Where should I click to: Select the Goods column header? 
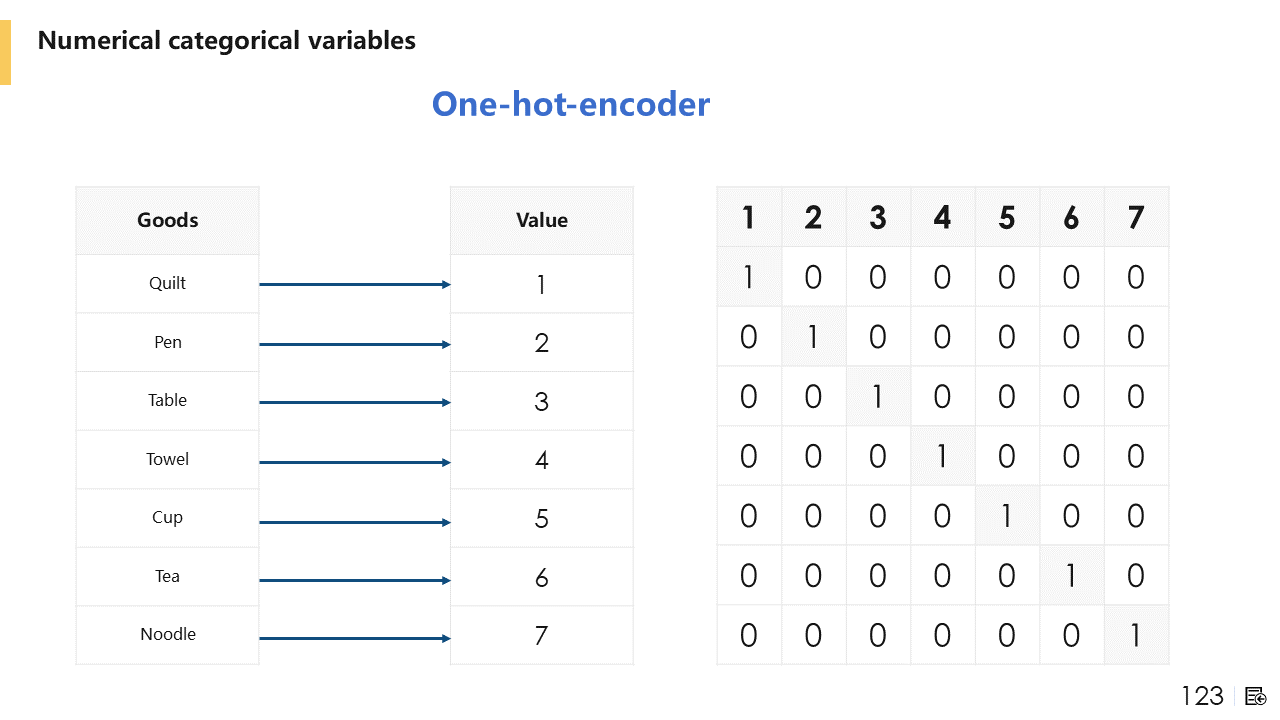(168, 220)
